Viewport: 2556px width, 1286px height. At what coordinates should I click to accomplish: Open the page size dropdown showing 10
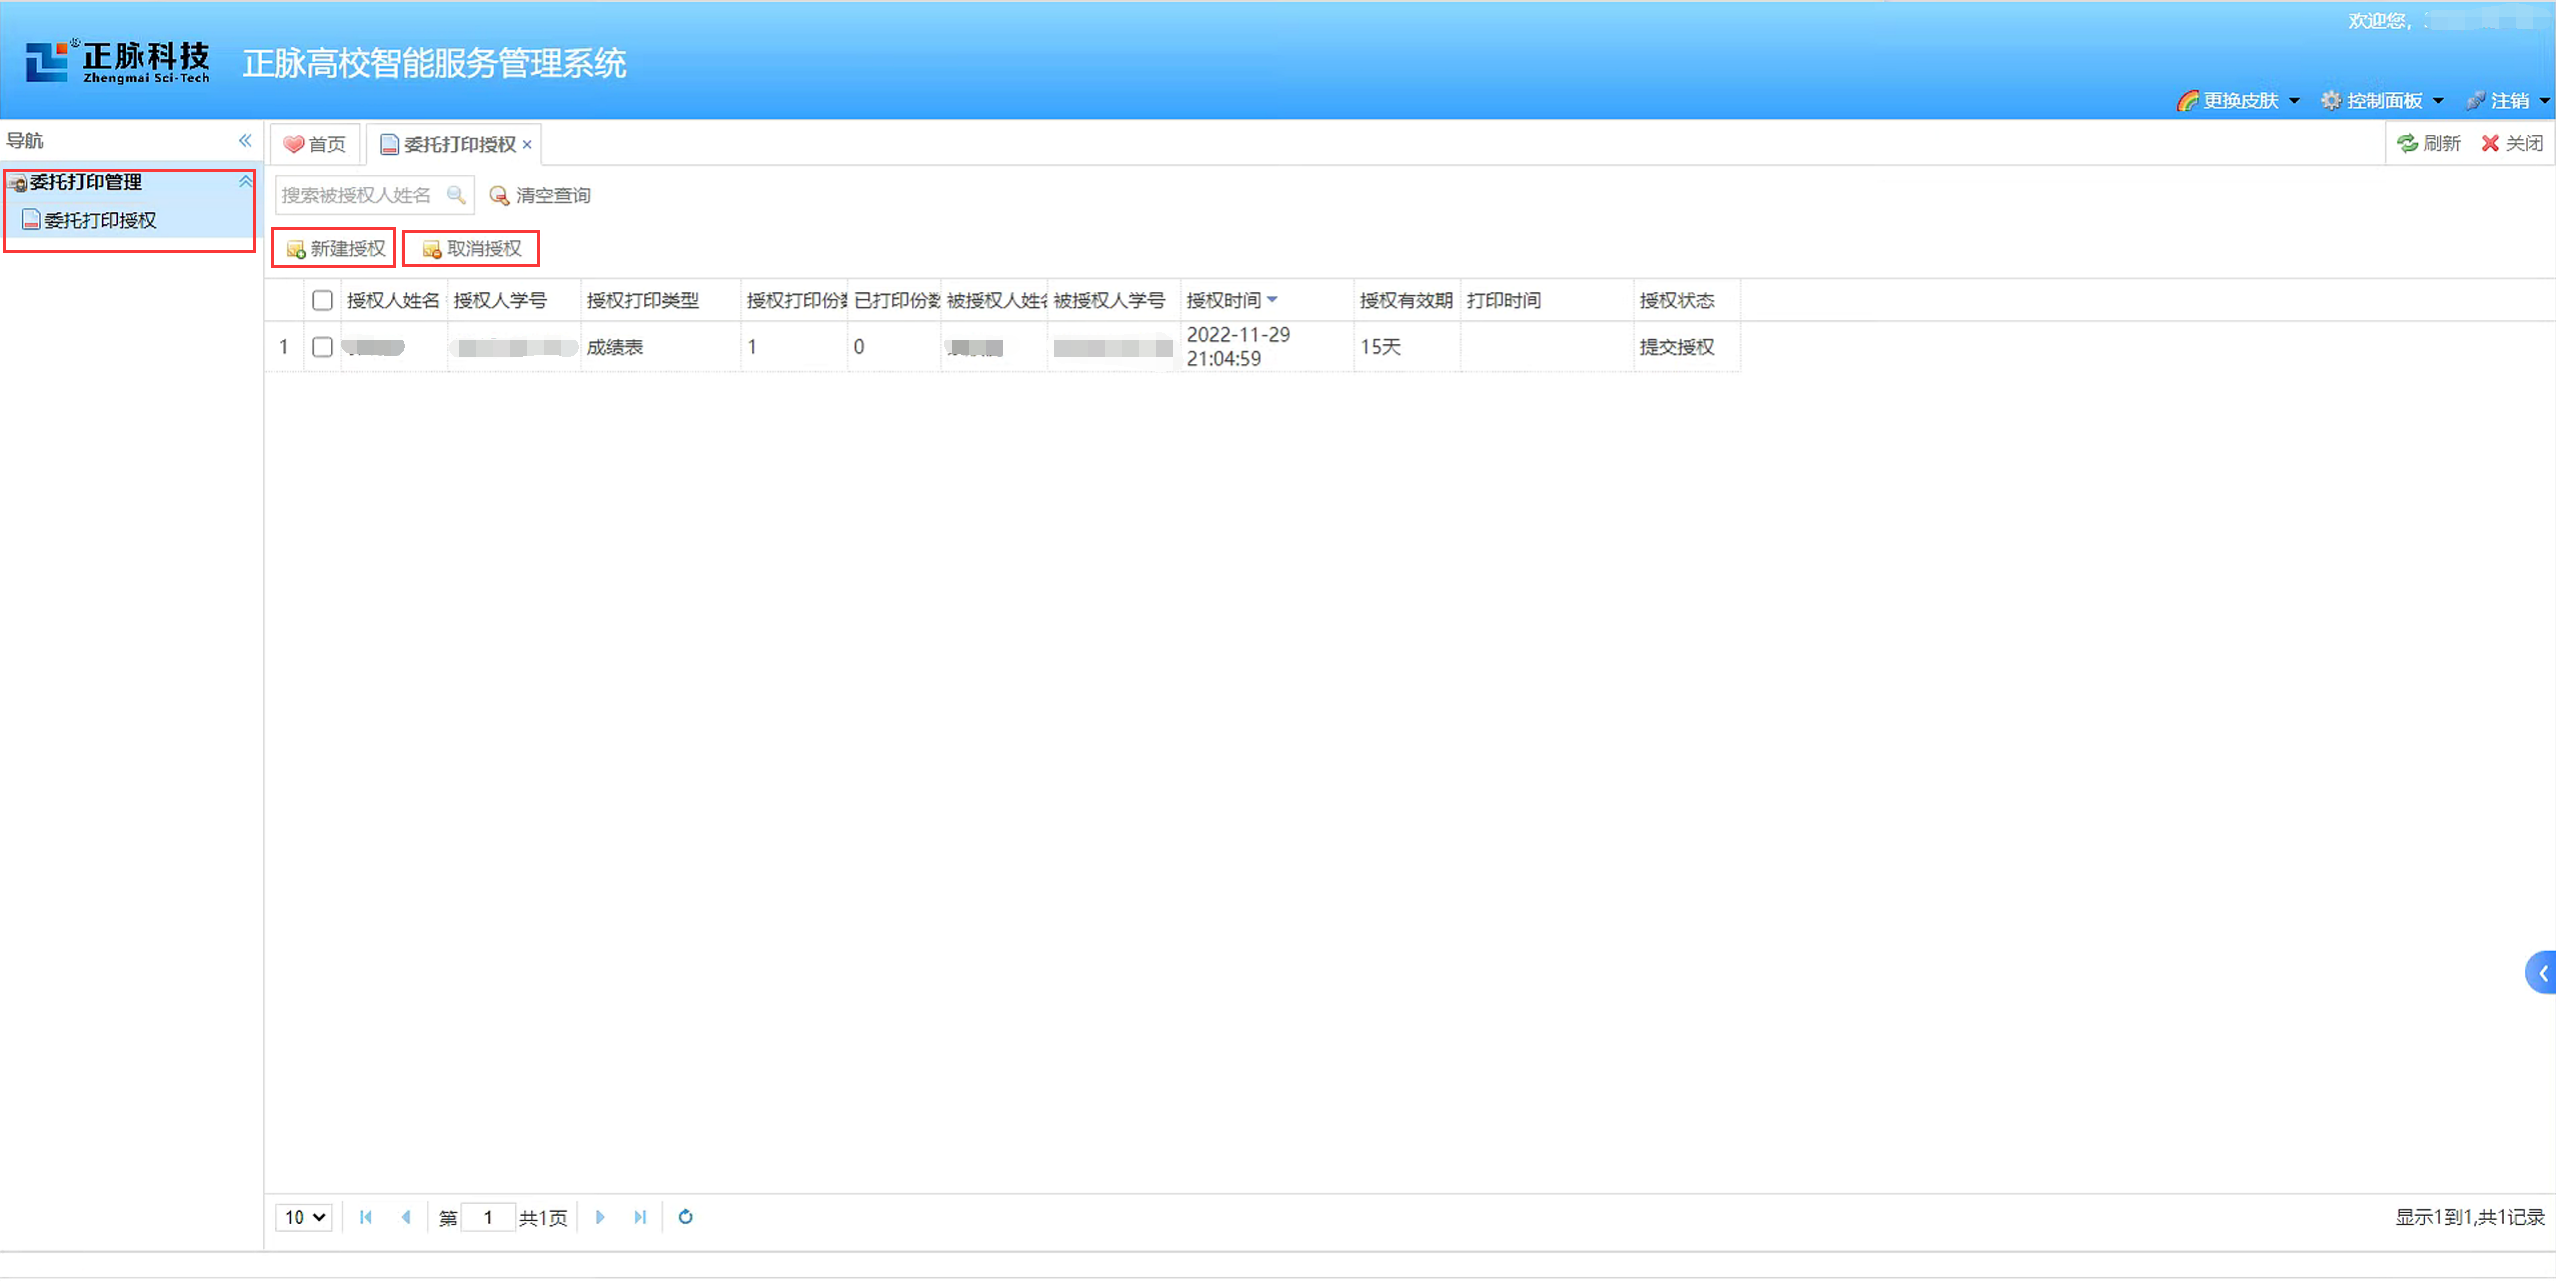pyautogui.click(x=304, y=1217)
